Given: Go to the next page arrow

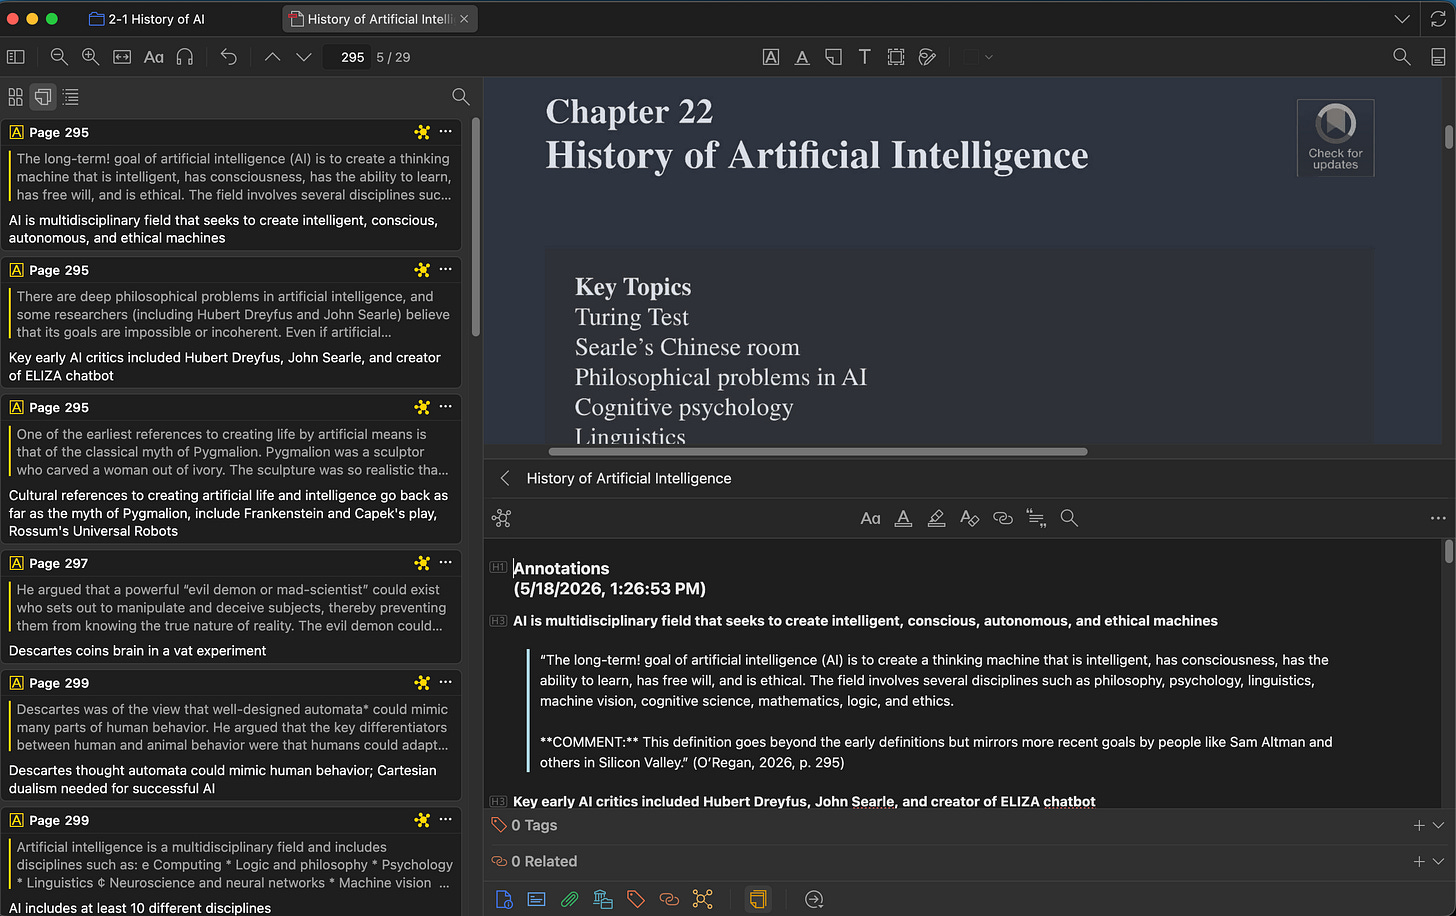Looking at the screenshot, I should click(x=304, y=57).
